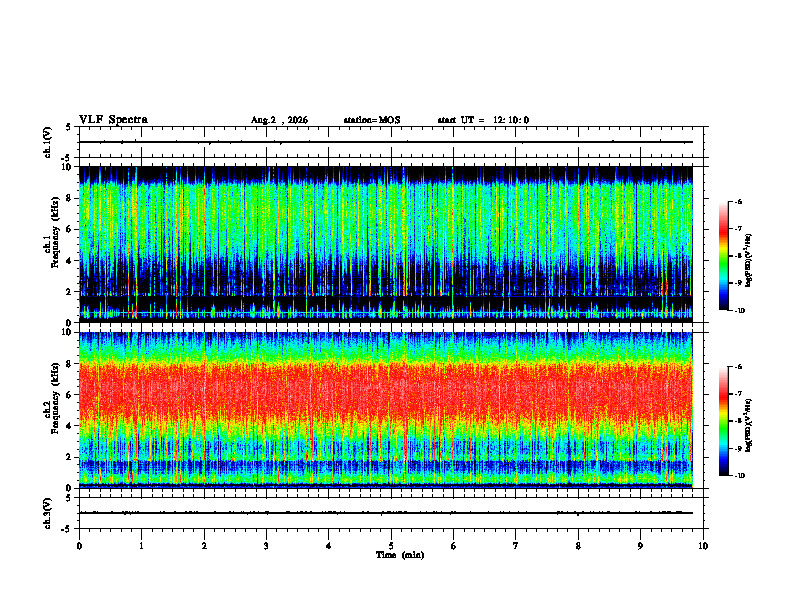Click the station=MOS label
The height and width of the screenshot is (612, 792).
pos(372,120)
